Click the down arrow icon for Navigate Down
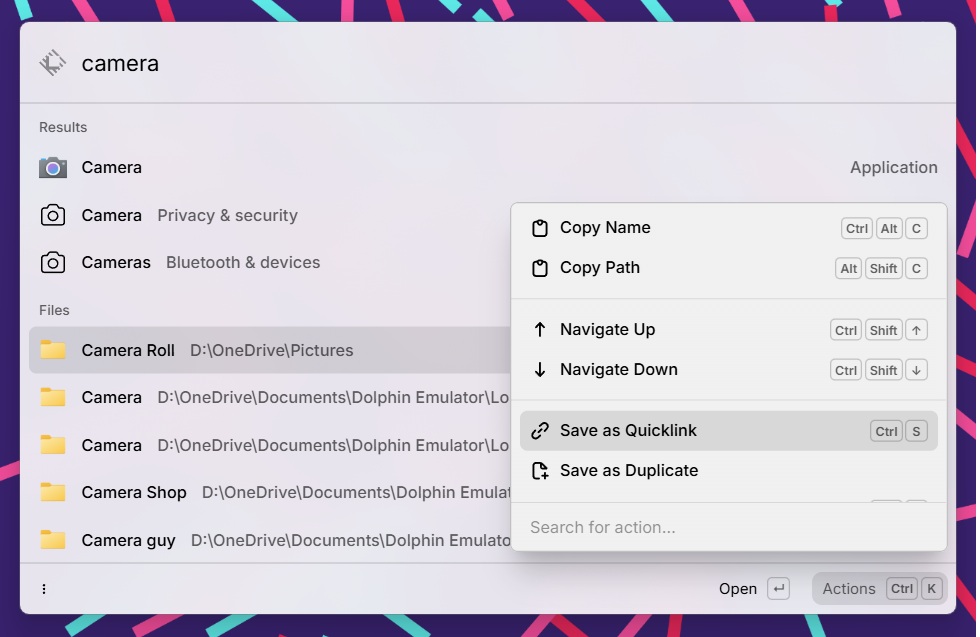 coord(540,369)
